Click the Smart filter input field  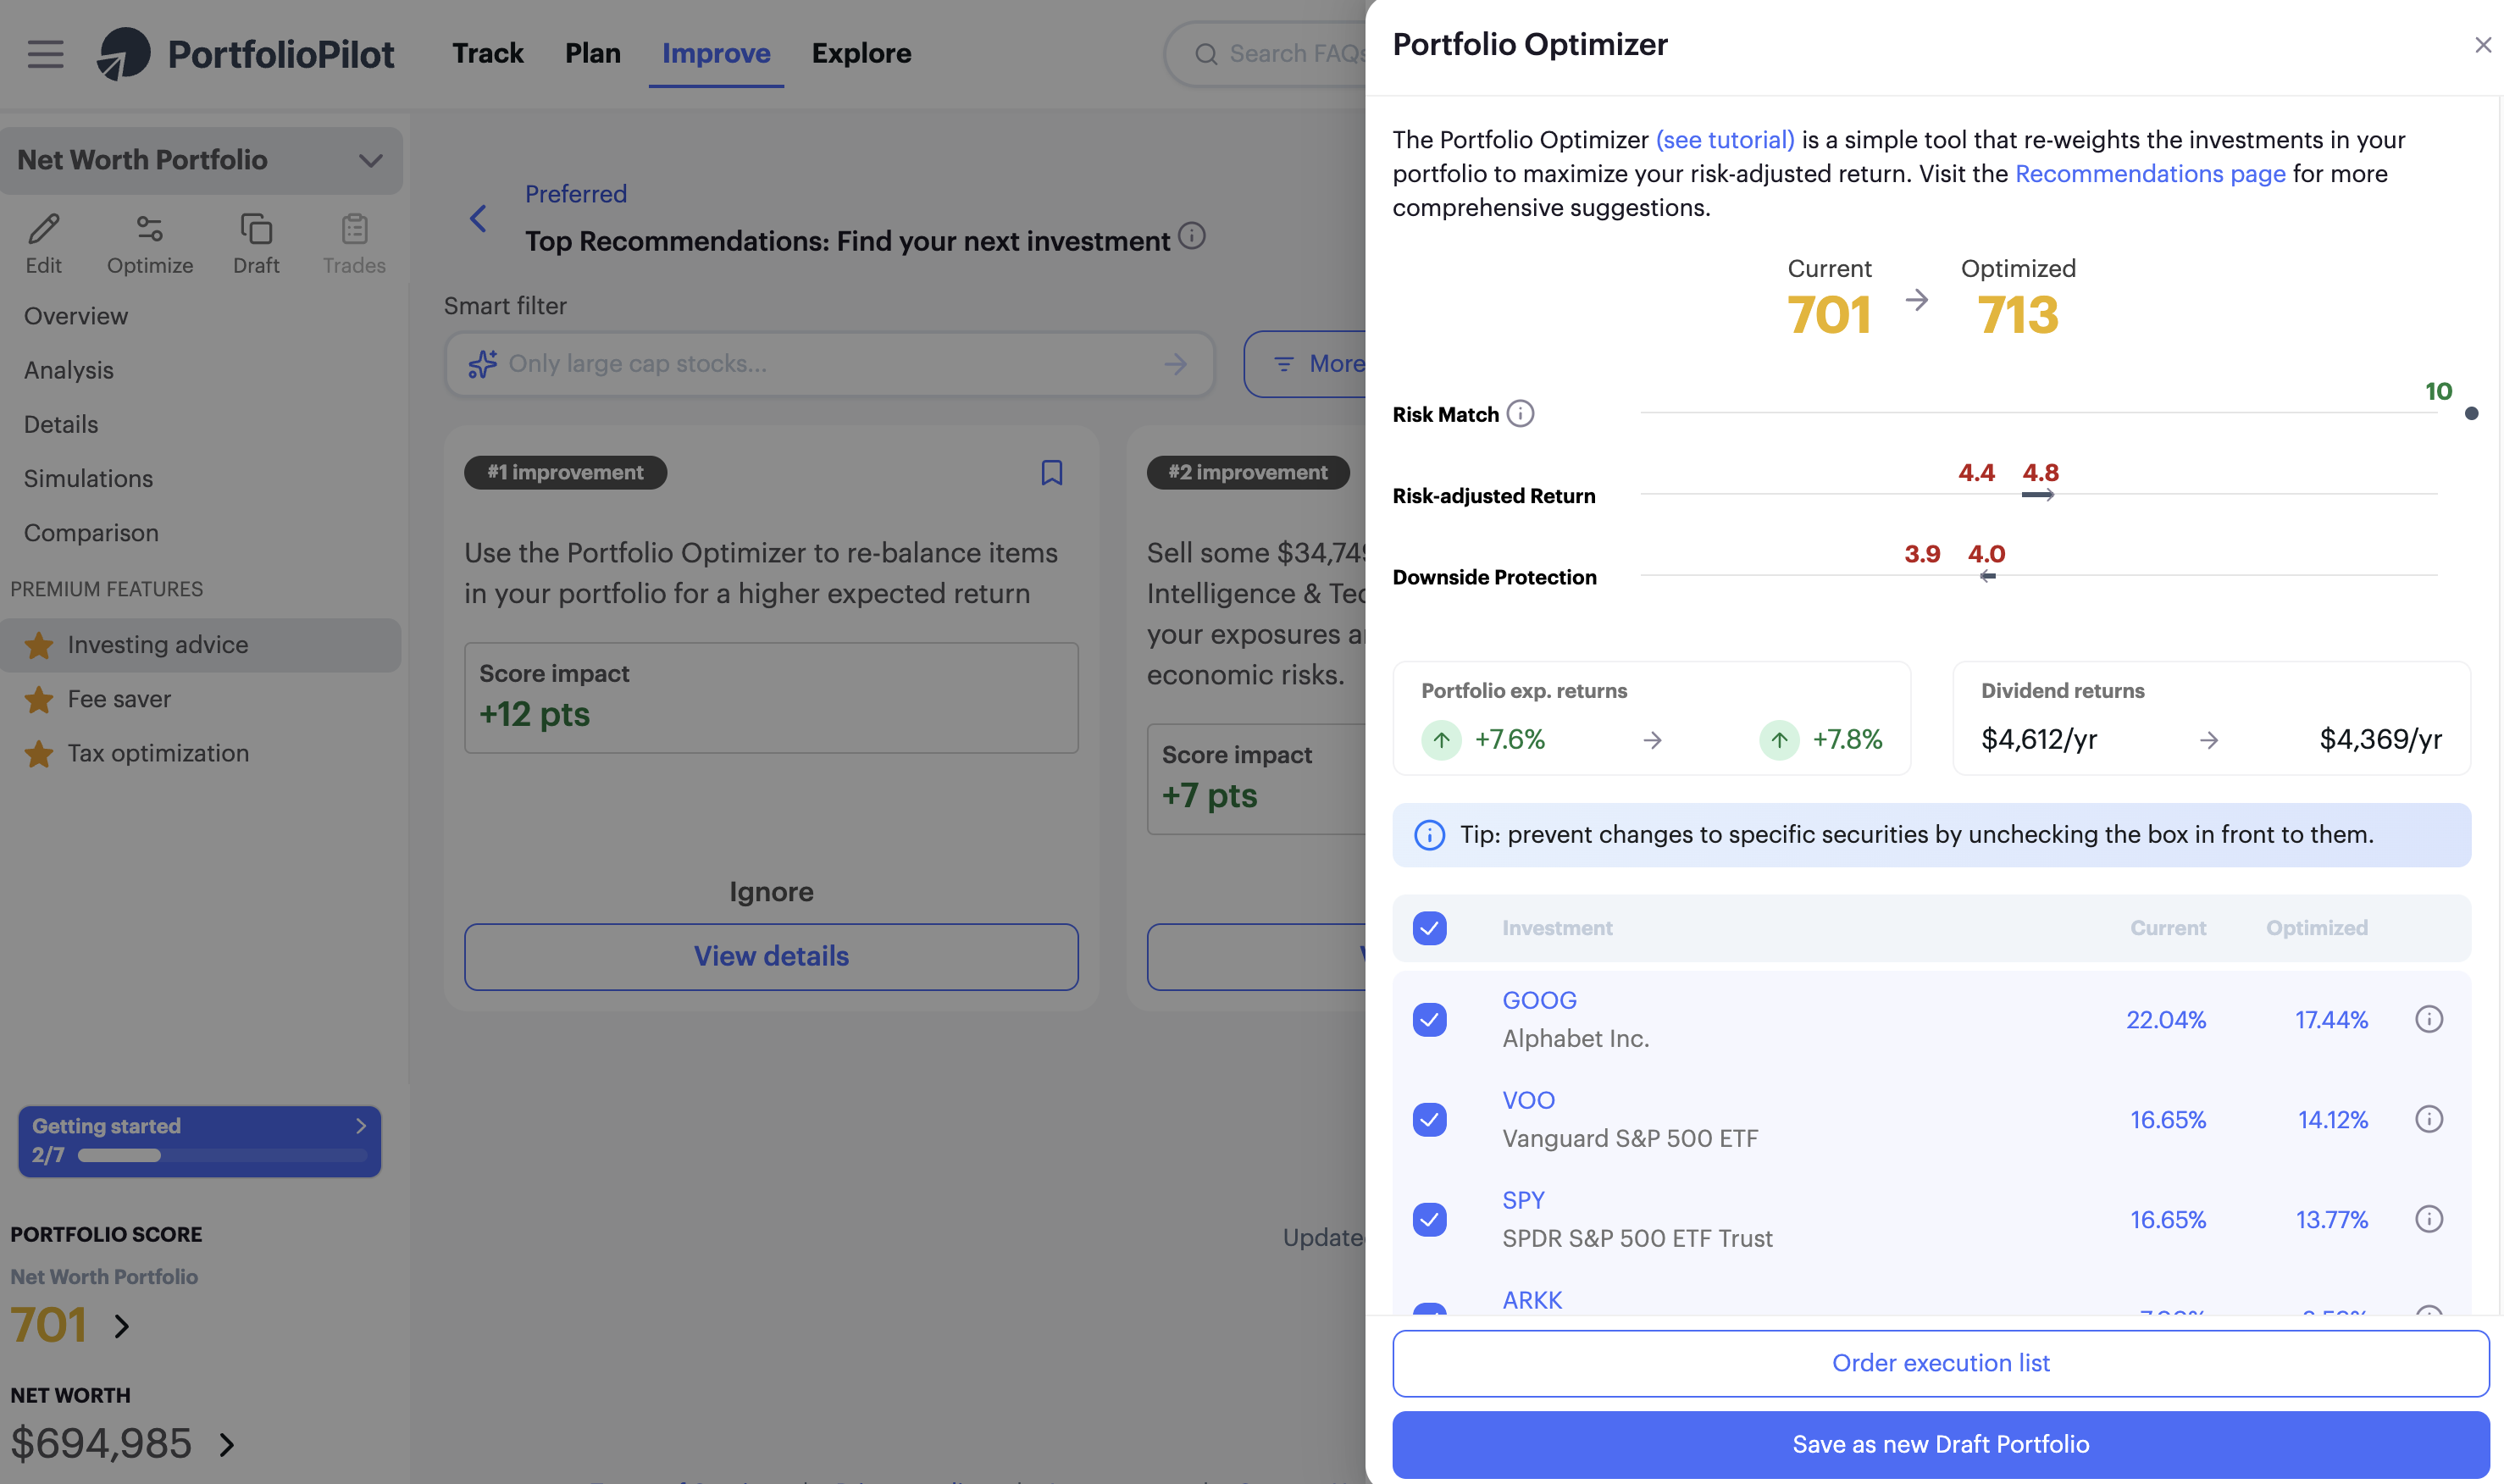coord(829,364)
